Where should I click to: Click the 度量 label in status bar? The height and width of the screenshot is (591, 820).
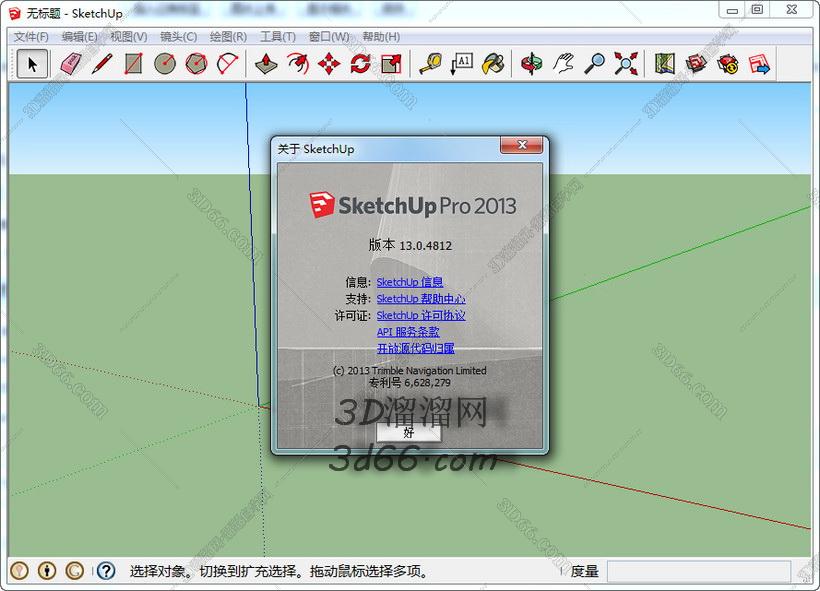click(x=584, y=571)
